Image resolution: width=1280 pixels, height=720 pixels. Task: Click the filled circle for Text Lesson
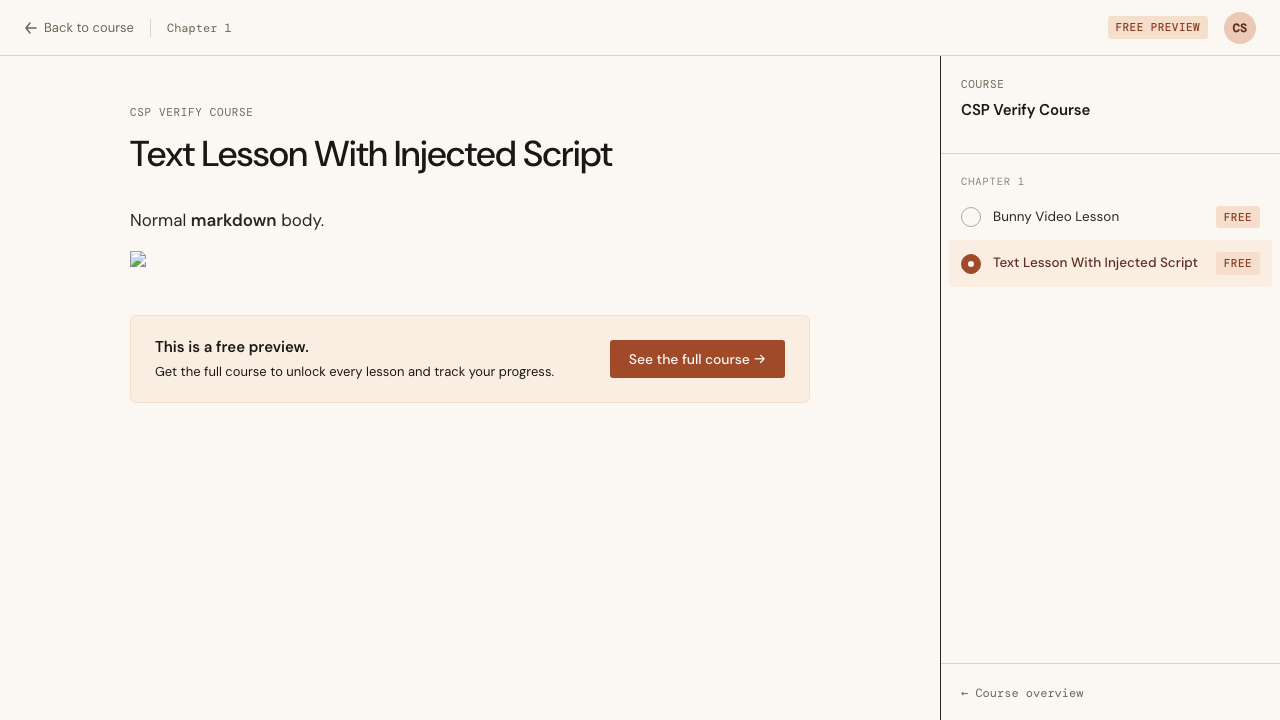[x=971, y=264]
